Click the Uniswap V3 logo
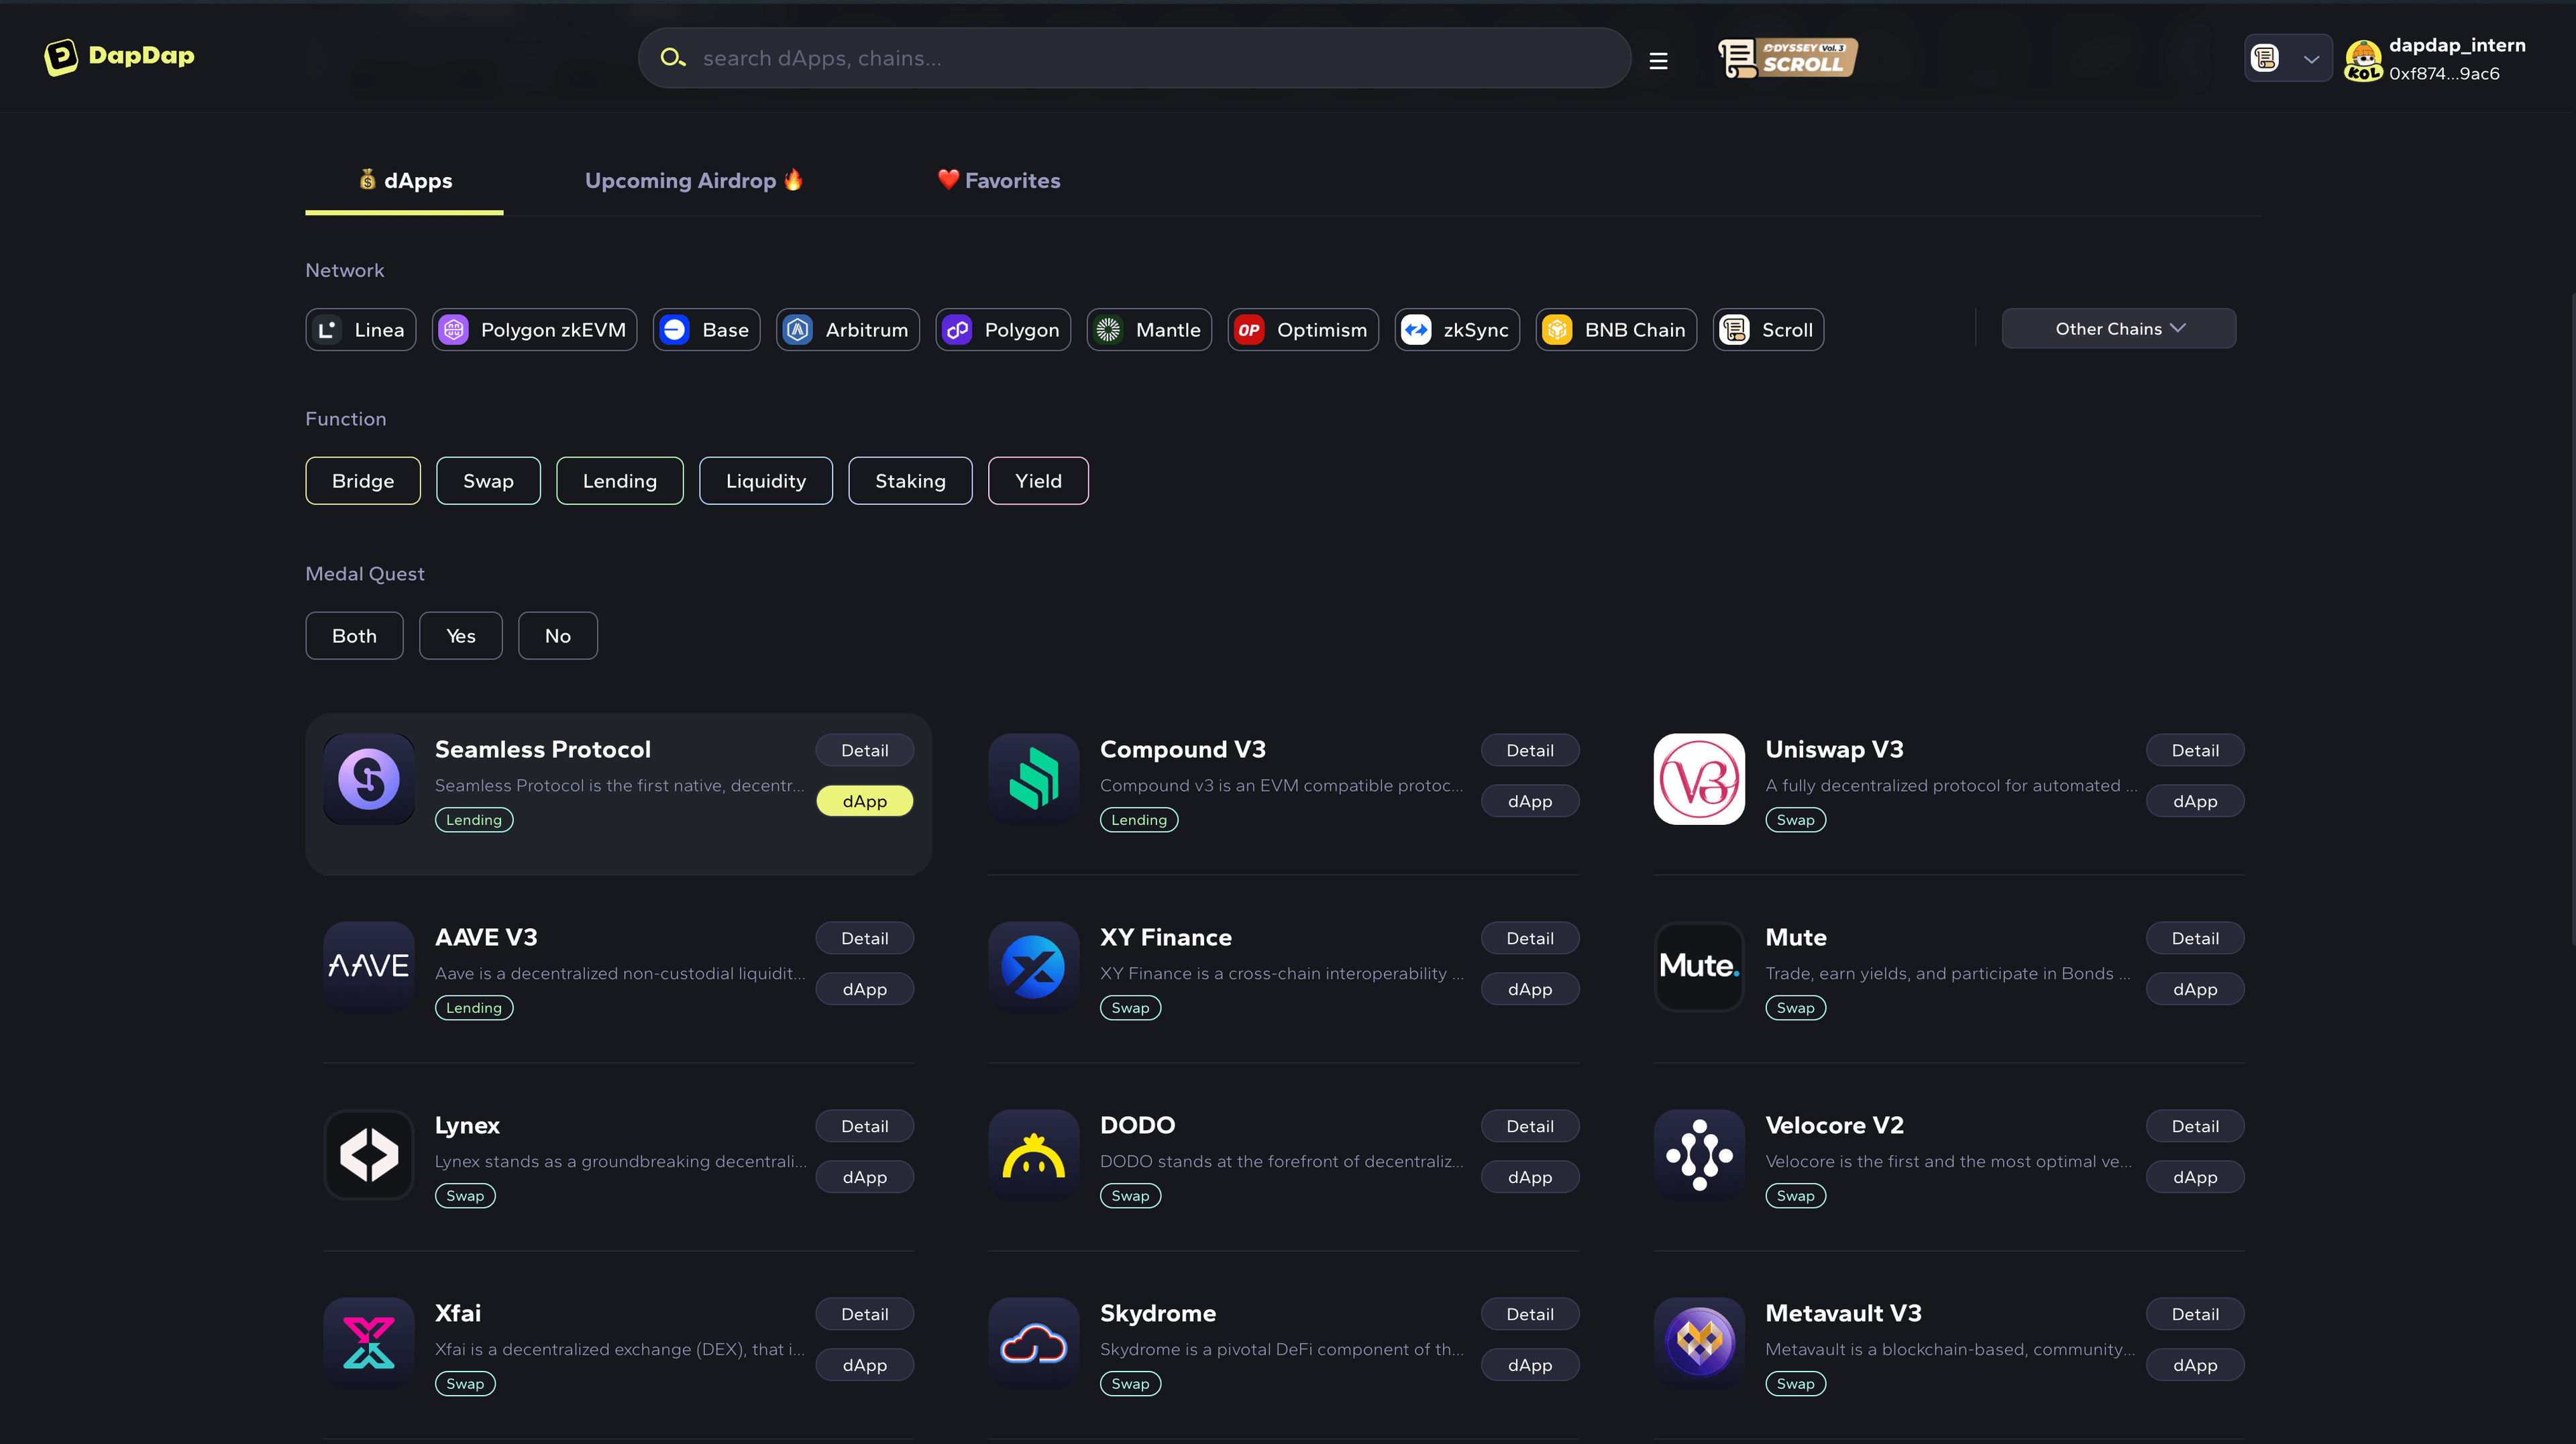The height and width of the screenshot is (1444, 2576). coord(1699,779)
